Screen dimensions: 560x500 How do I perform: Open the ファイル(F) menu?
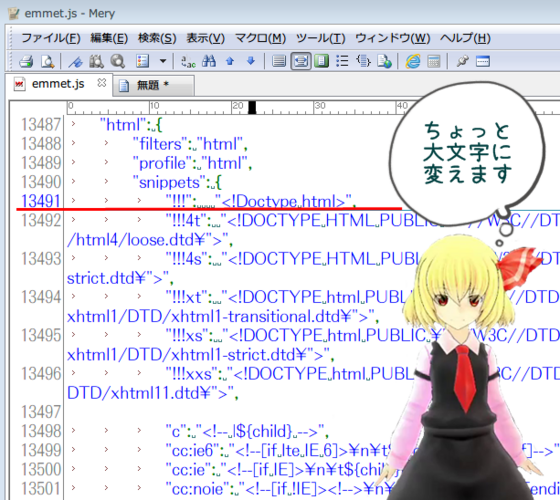(51, 38)
